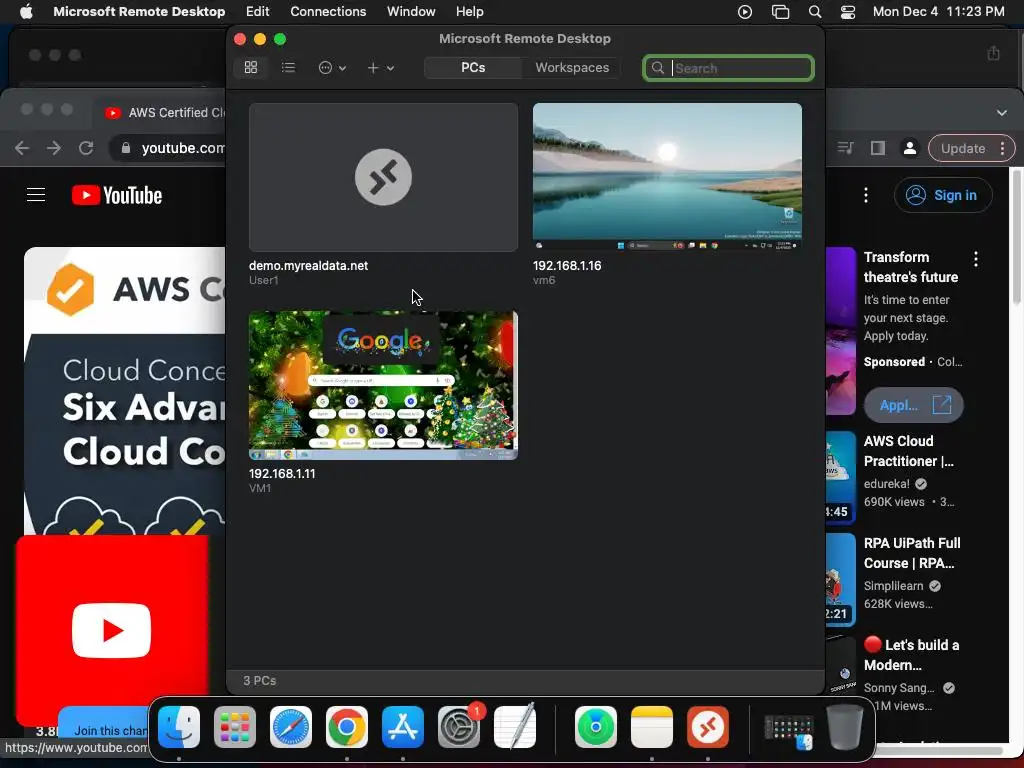Image resolution: width=1024 pixels, height=768 pixels.
Task: Open RPA UiPath Full Course video
Action: [912, 552]
